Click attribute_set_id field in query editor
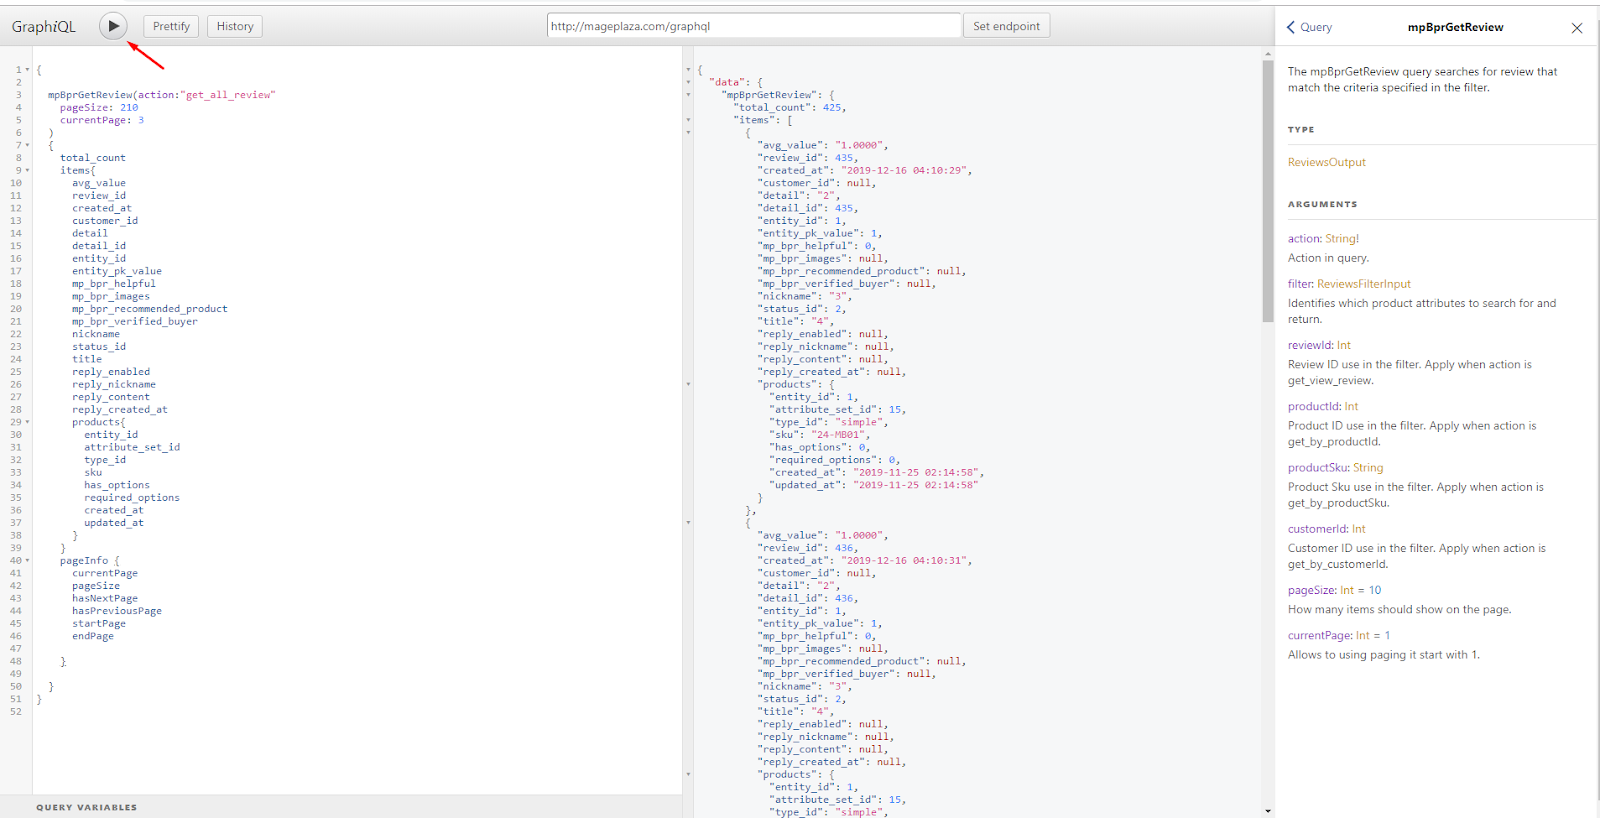 [132, 447]
